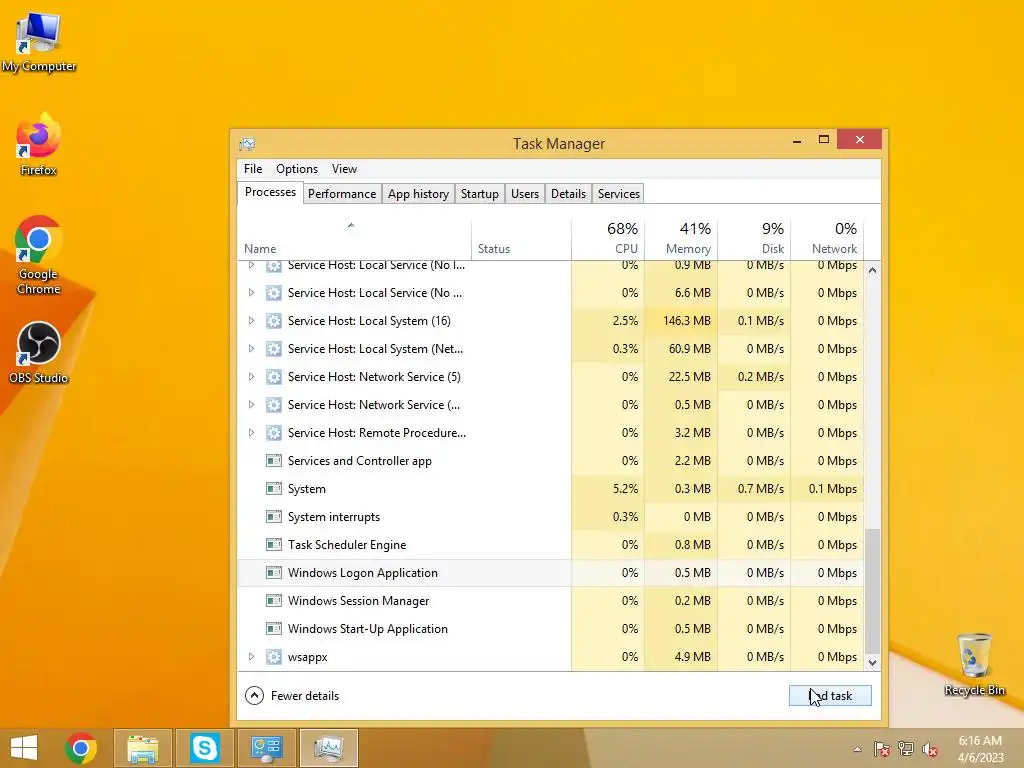Click the Task Manager title bar icon

[x=248, y=144]
